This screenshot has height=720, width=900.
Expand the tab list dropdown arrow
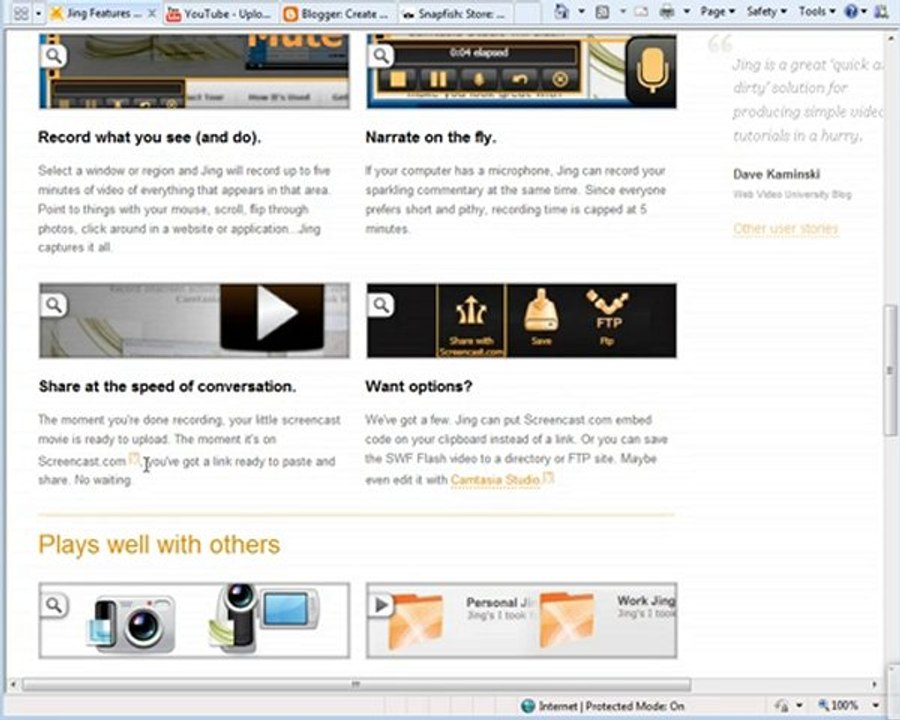[38, 13]
